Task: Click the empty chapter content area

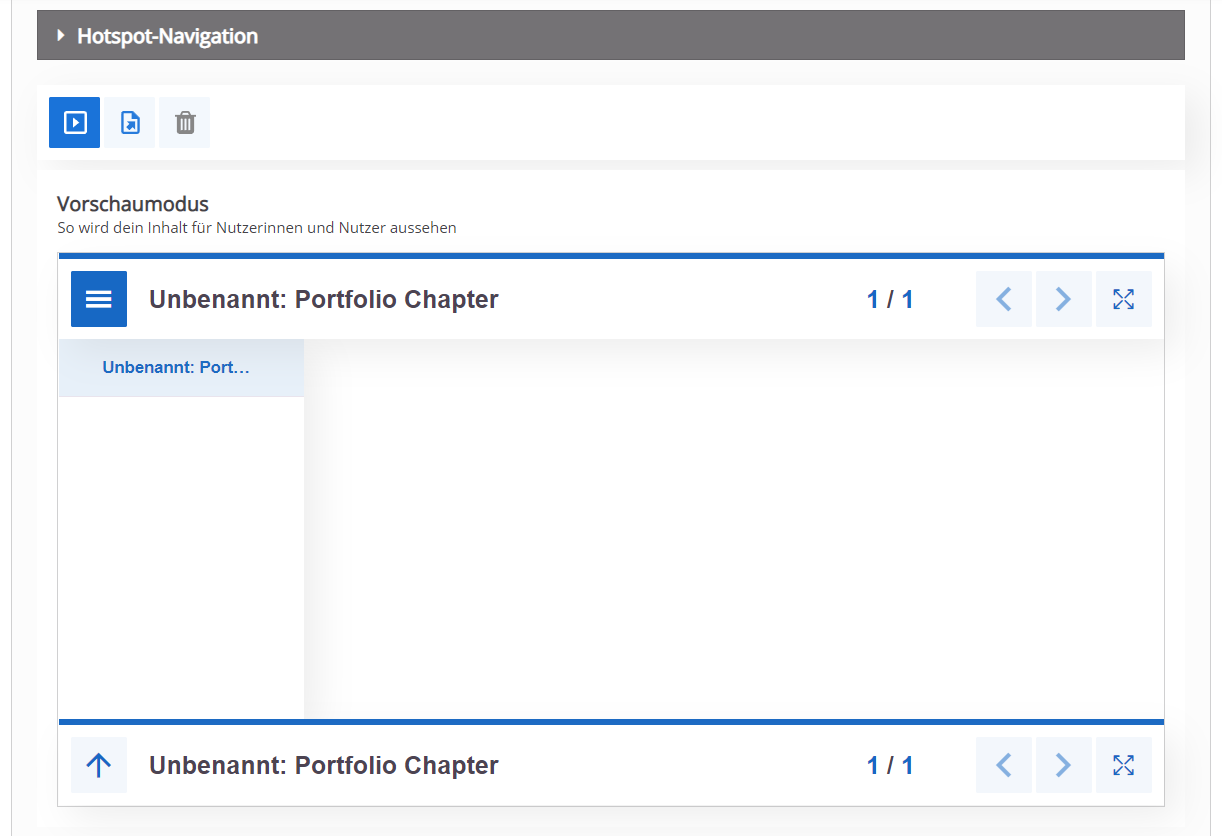Action: 734,529
